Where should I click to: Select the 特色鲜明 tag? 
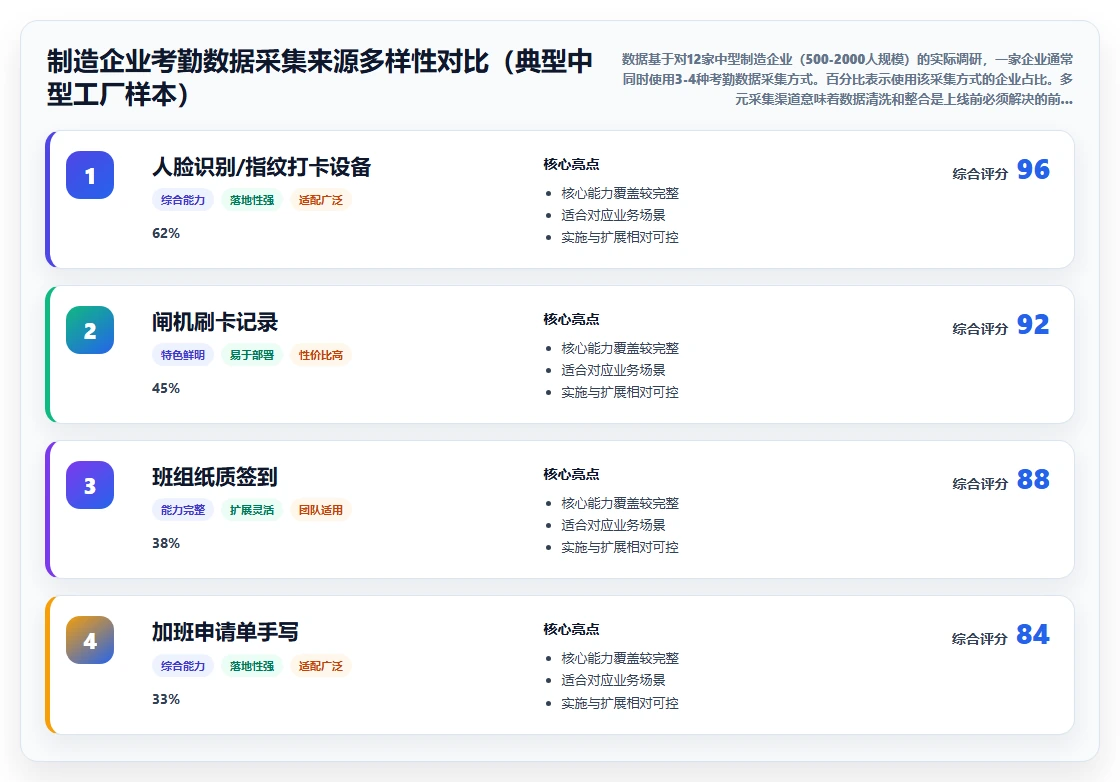pyautogui.click(x=183, y=355)
